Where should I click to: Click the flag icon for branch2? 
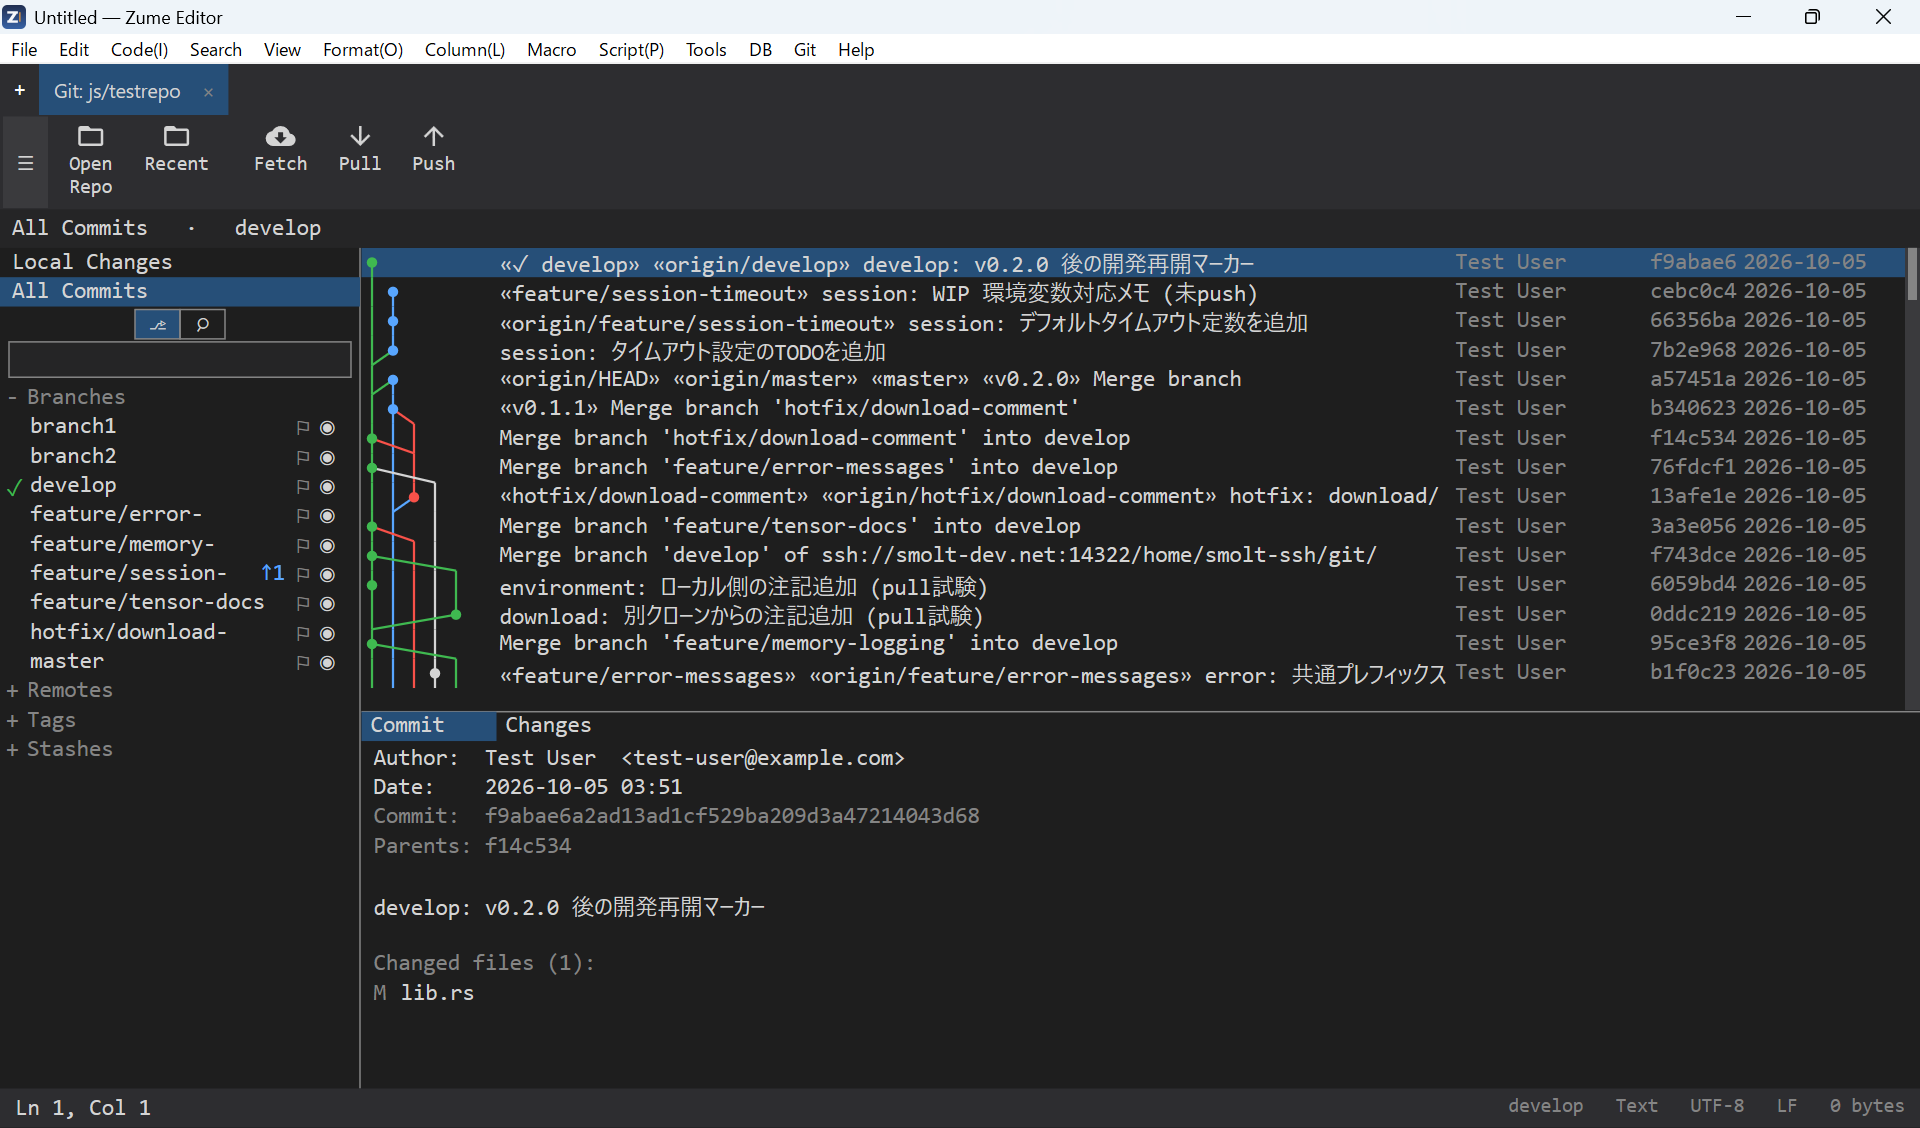tap(303, 457)
